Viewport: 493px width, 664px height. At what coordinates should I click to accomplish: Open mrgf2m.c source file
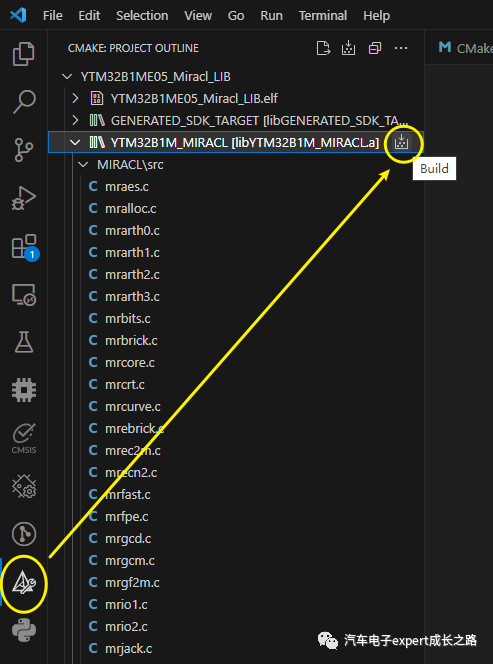click(x=132, y=583)
